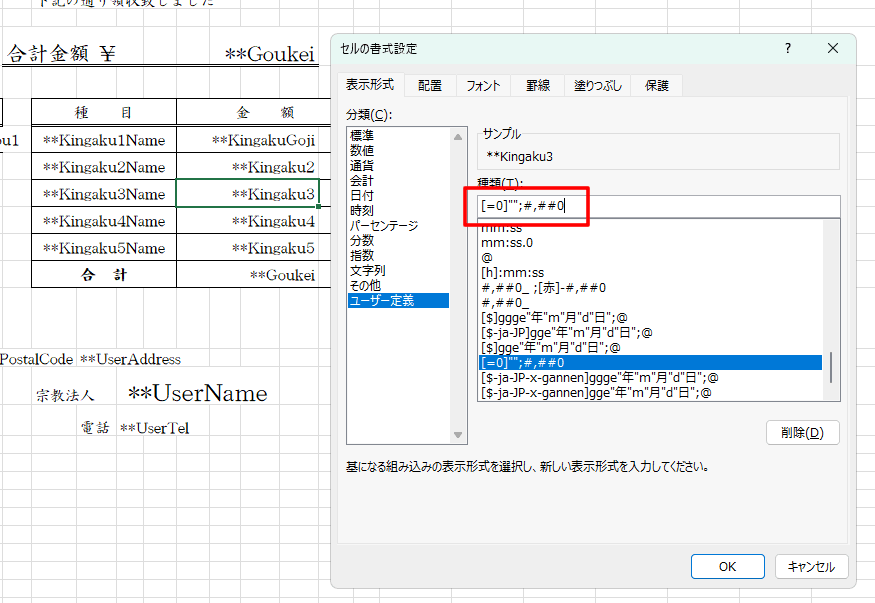Viewport: 875px width, 603px height.
Task: Select 数値 category
Action: [398, 151]
